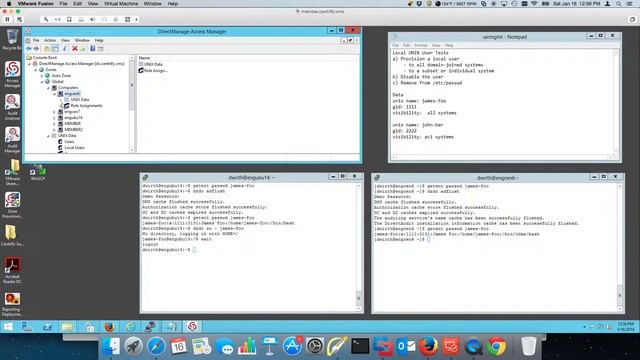This screenshot has width=640, height=360.
Task: Open Spotlight search in macOS menu bar
Action: (x=619, y=4)
